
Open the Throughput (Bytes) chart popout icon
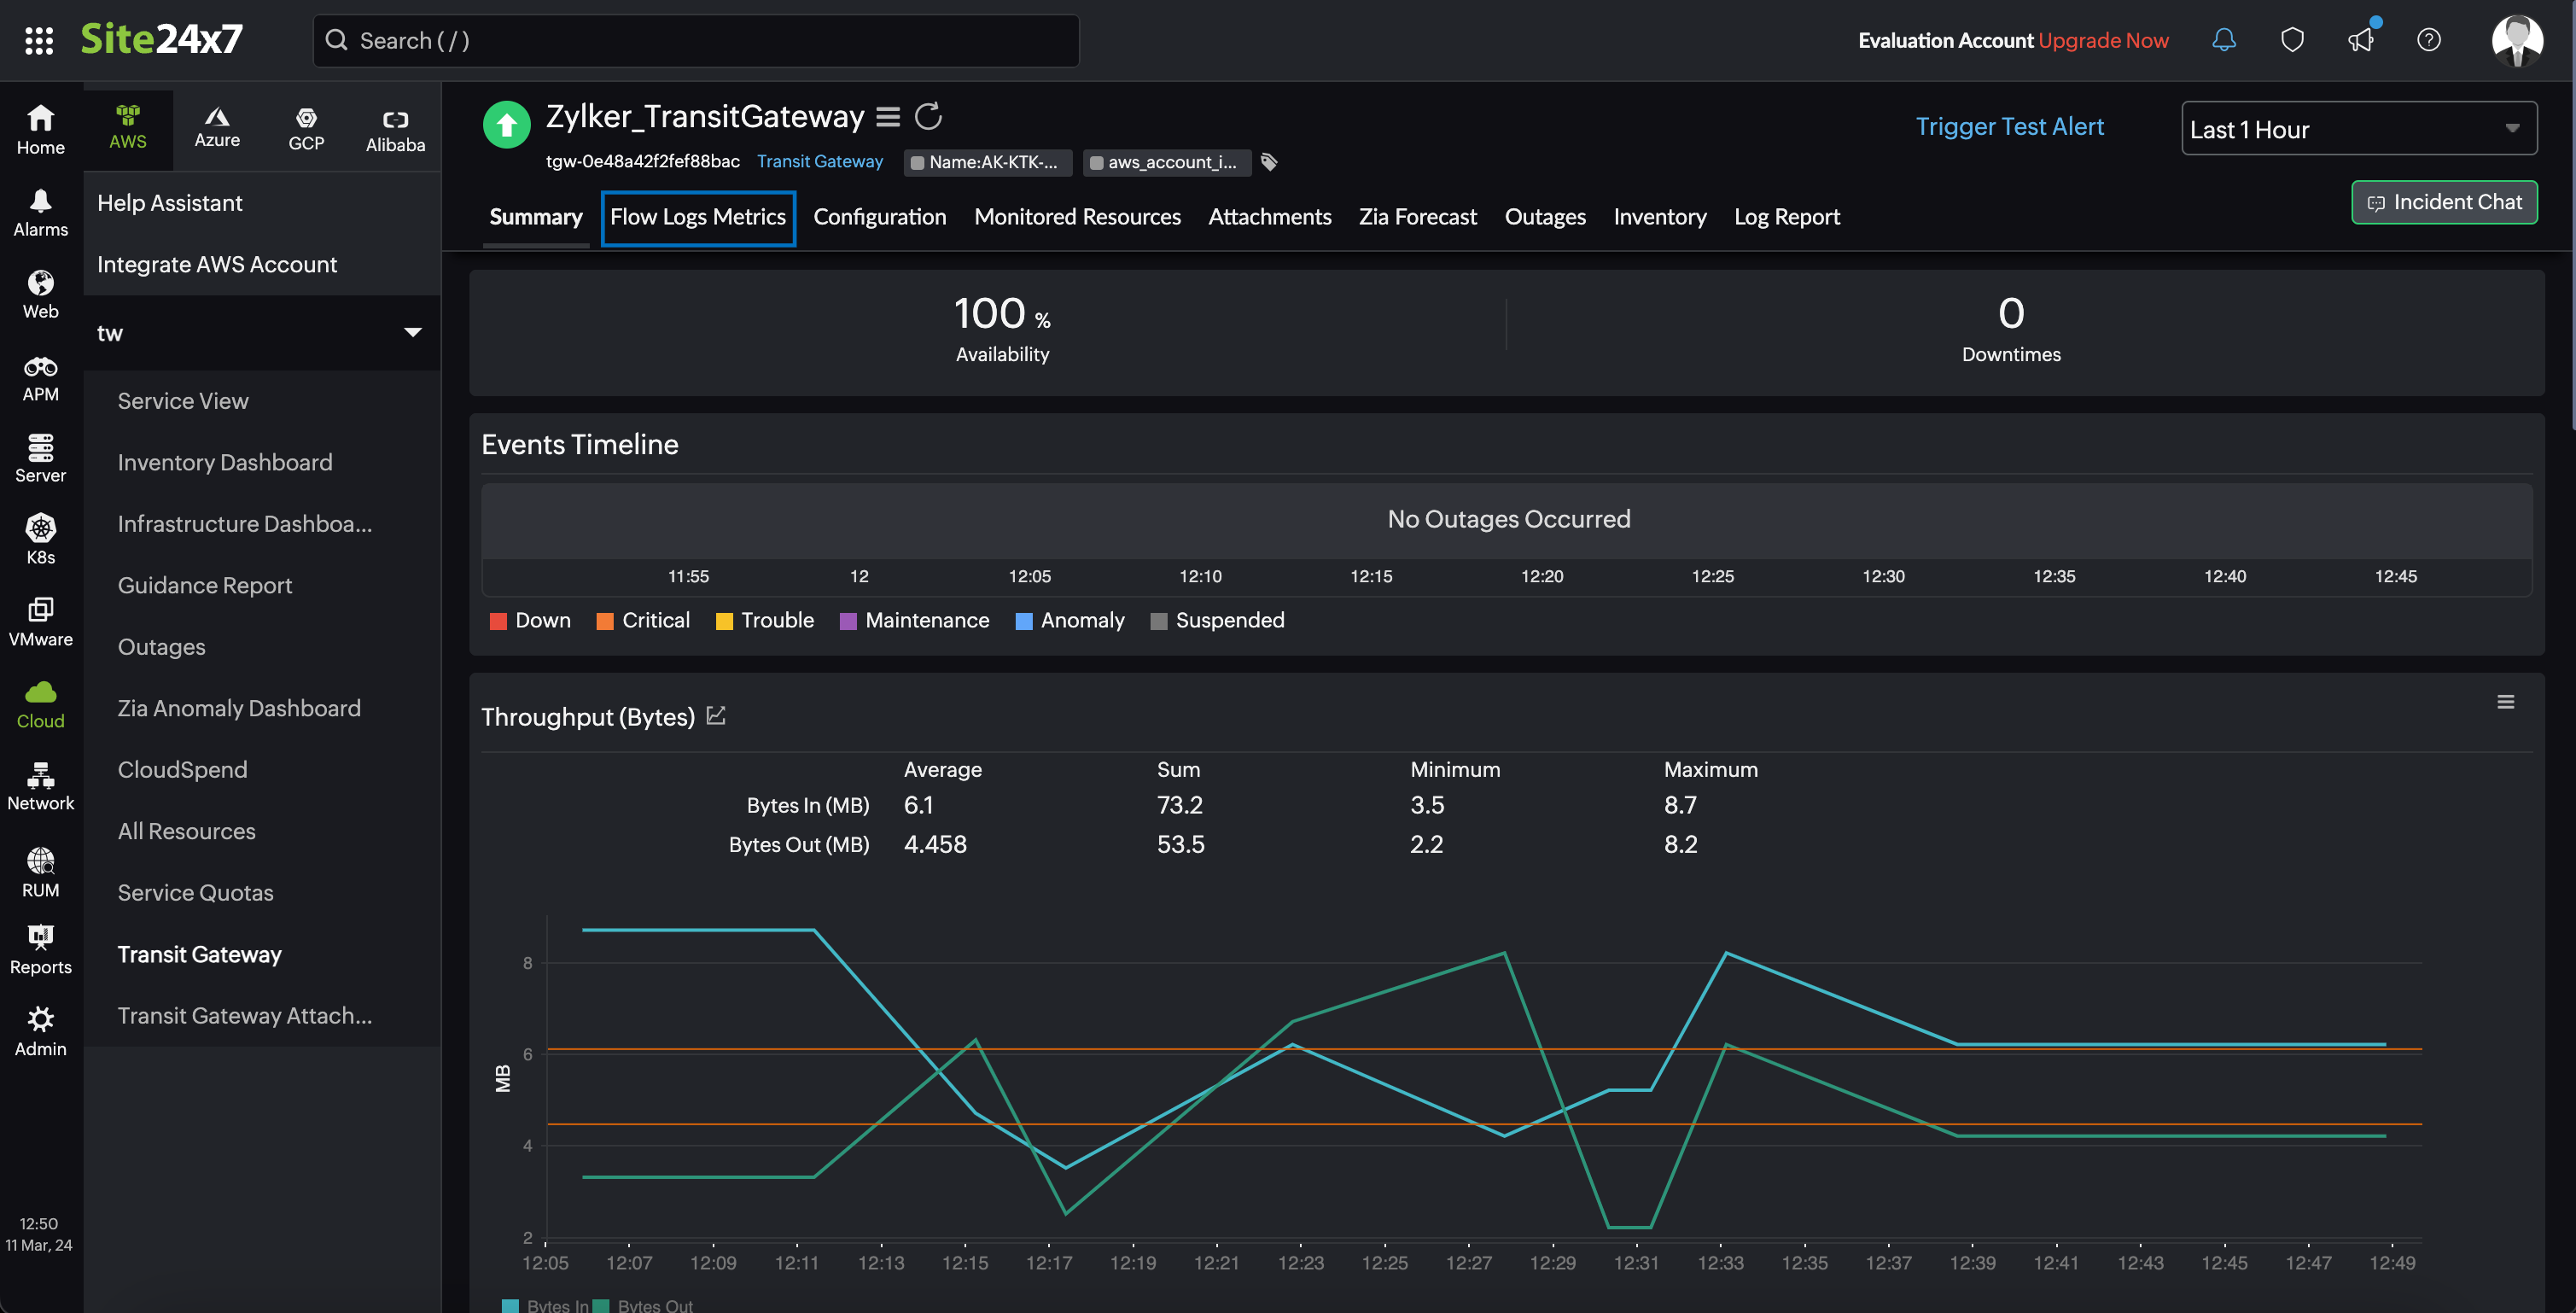[716, 716]
